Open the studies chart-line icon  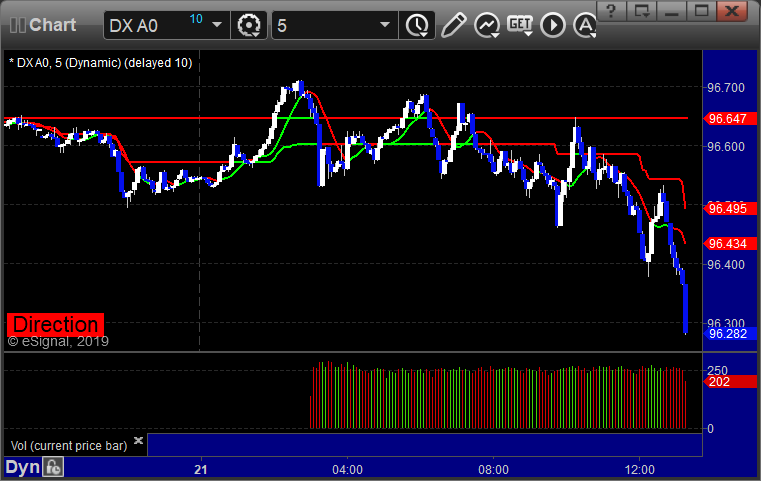coord(487,25)
